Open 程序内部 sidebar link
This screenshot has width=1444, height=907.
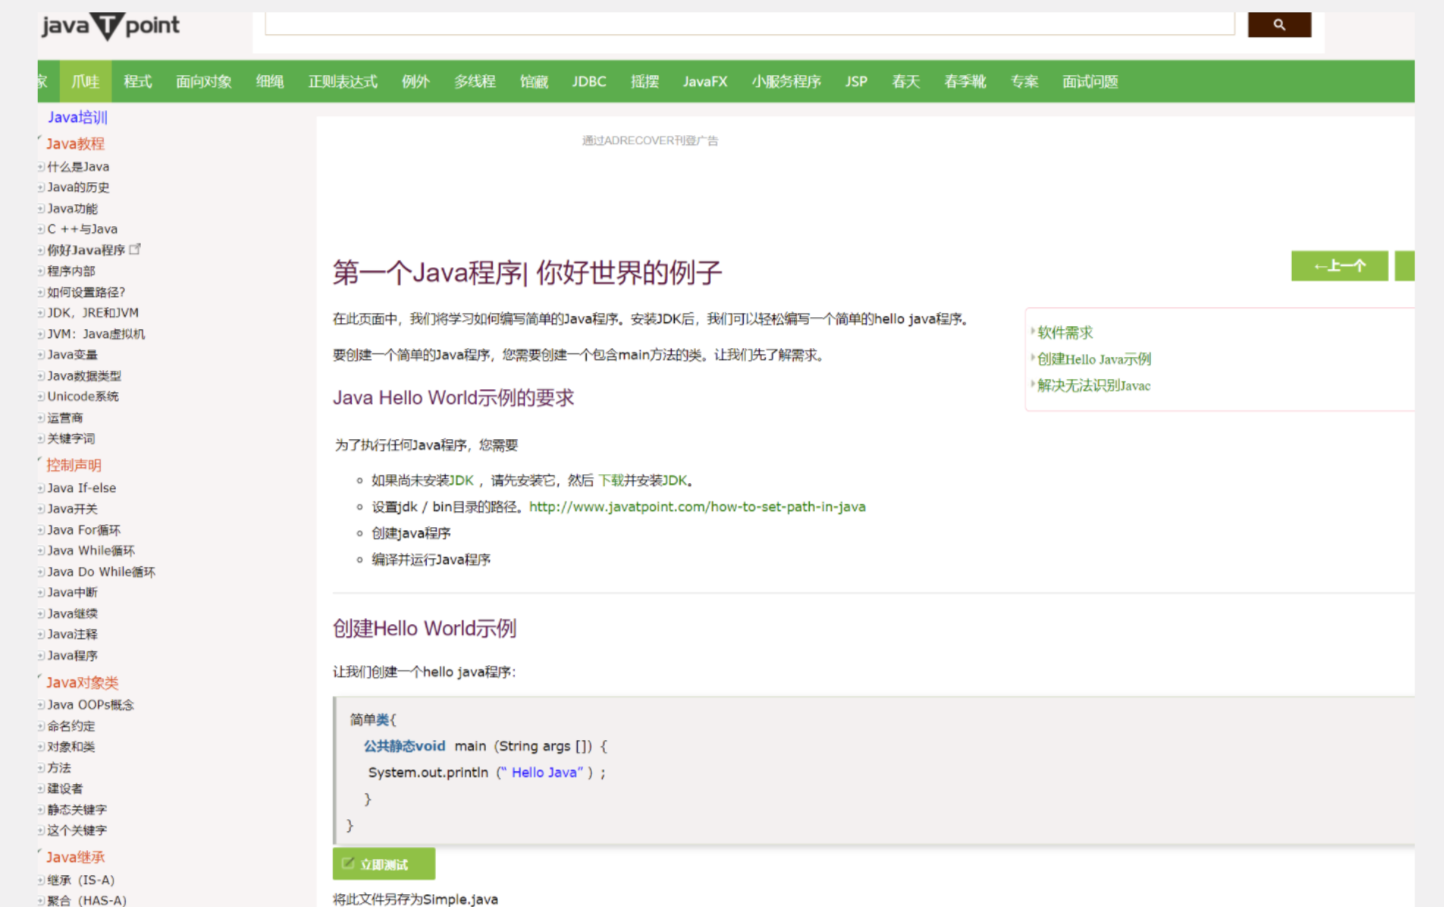71,271
